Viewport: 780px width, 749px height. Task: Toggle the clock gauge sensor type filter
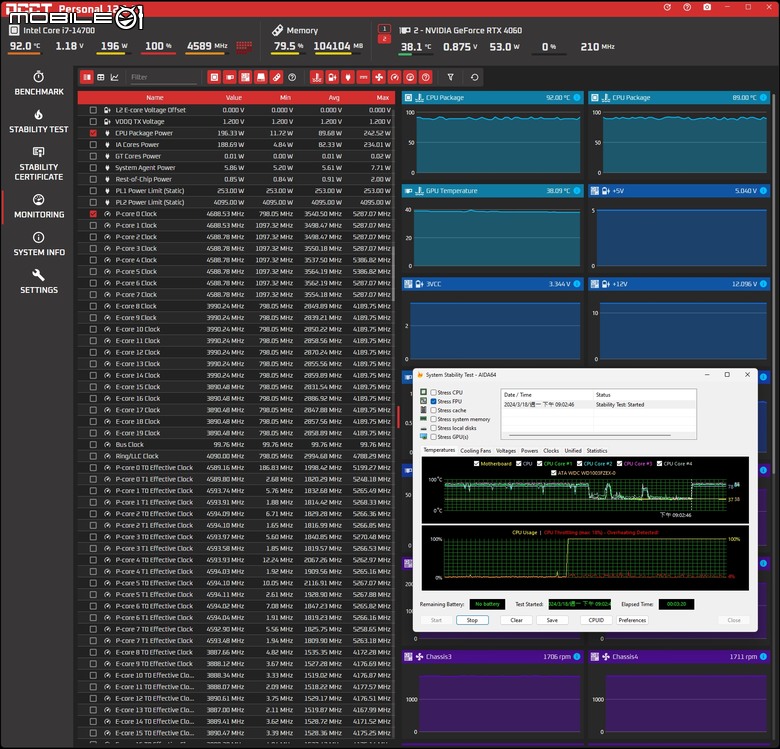pos(394,77)
